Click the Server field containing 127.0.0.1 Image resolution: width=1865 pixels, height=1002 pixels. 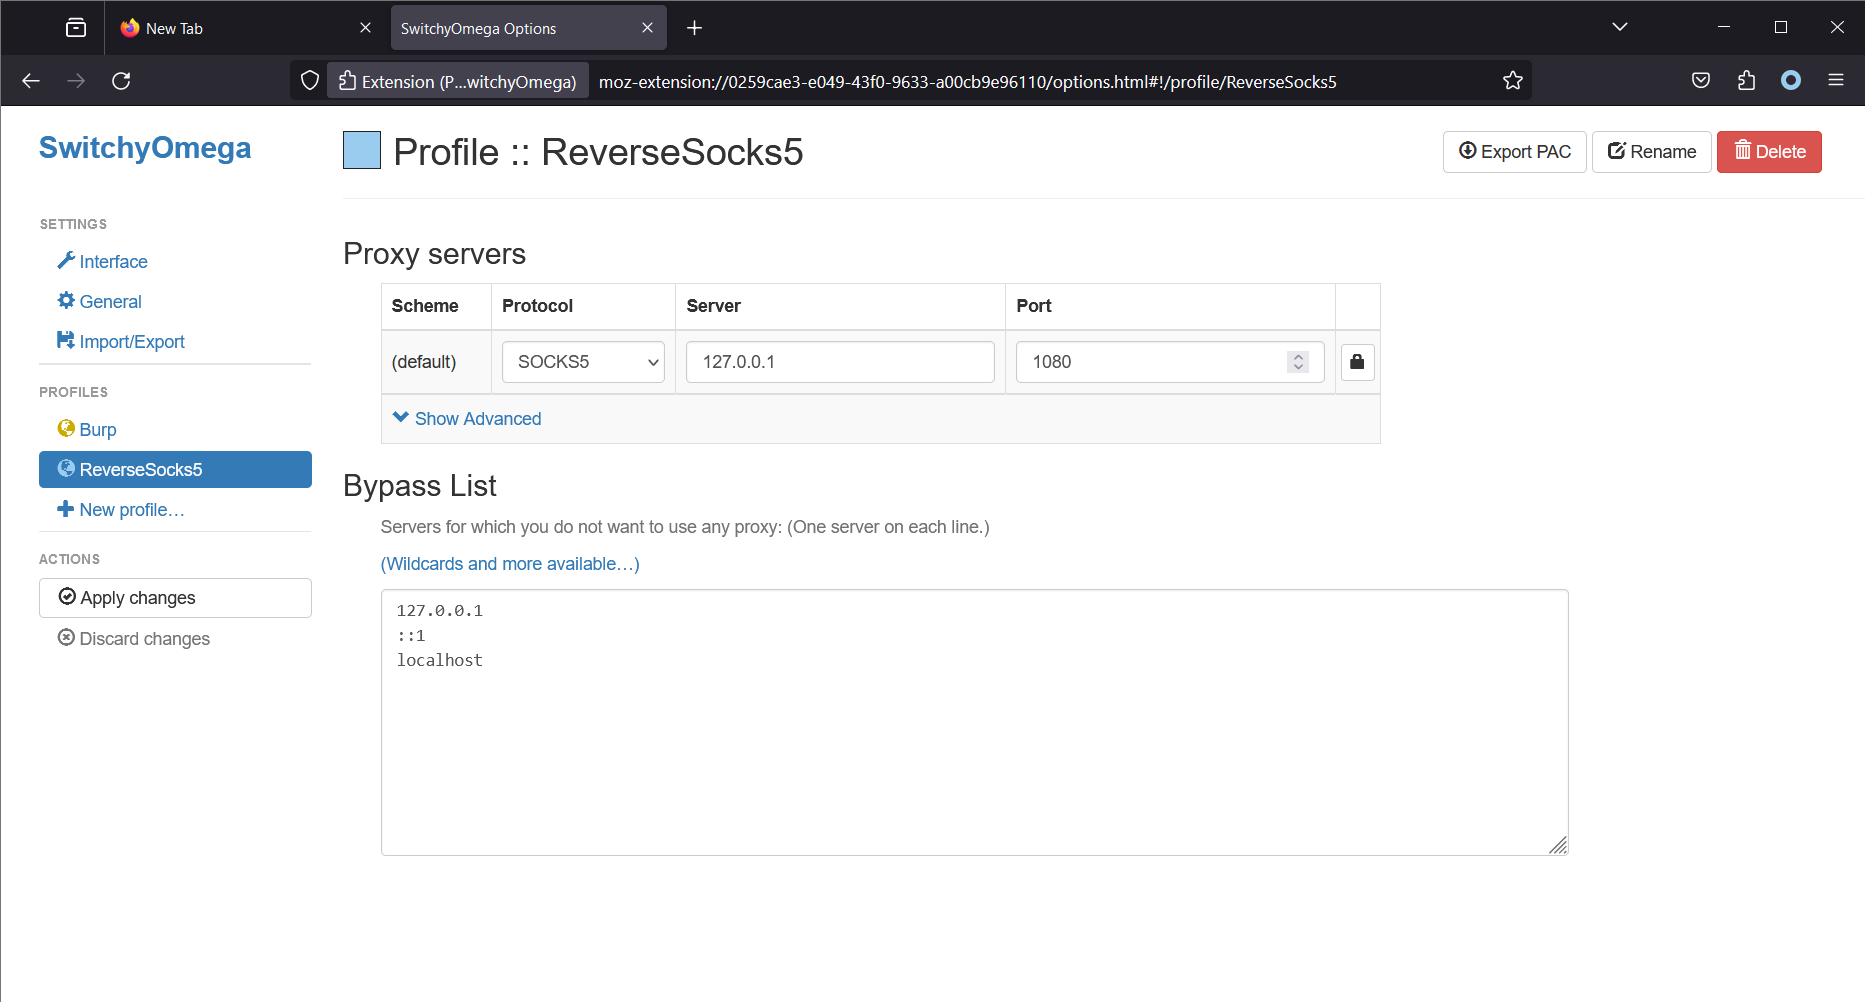click(x=840, y=362)
